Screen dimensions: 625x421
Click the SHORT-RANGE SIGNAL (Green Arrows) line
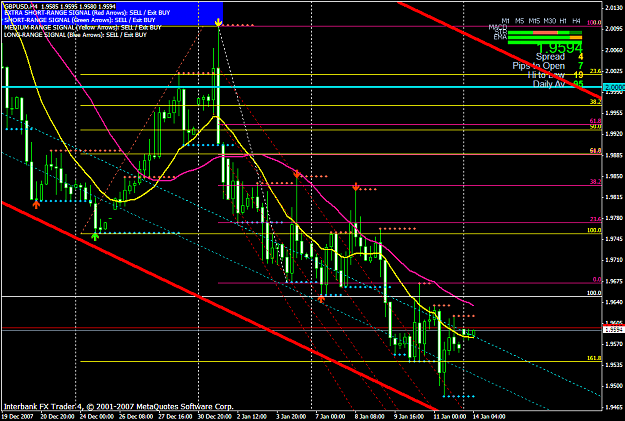[80, 20]
